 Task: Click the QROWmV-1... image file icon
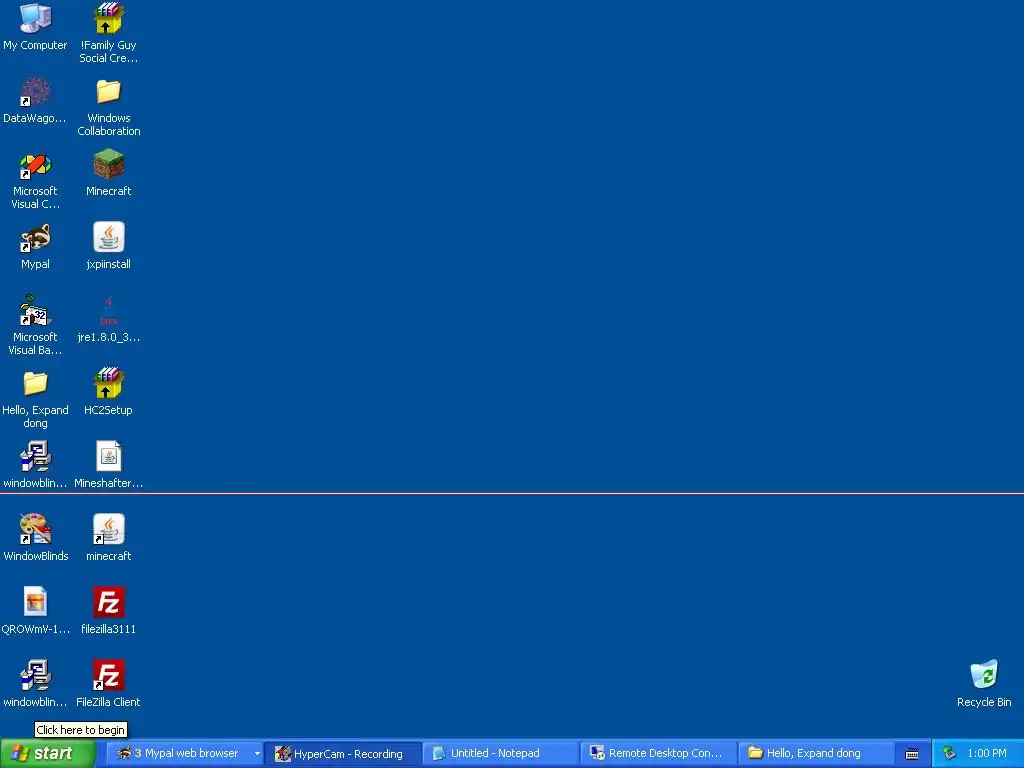click(35, 603)
